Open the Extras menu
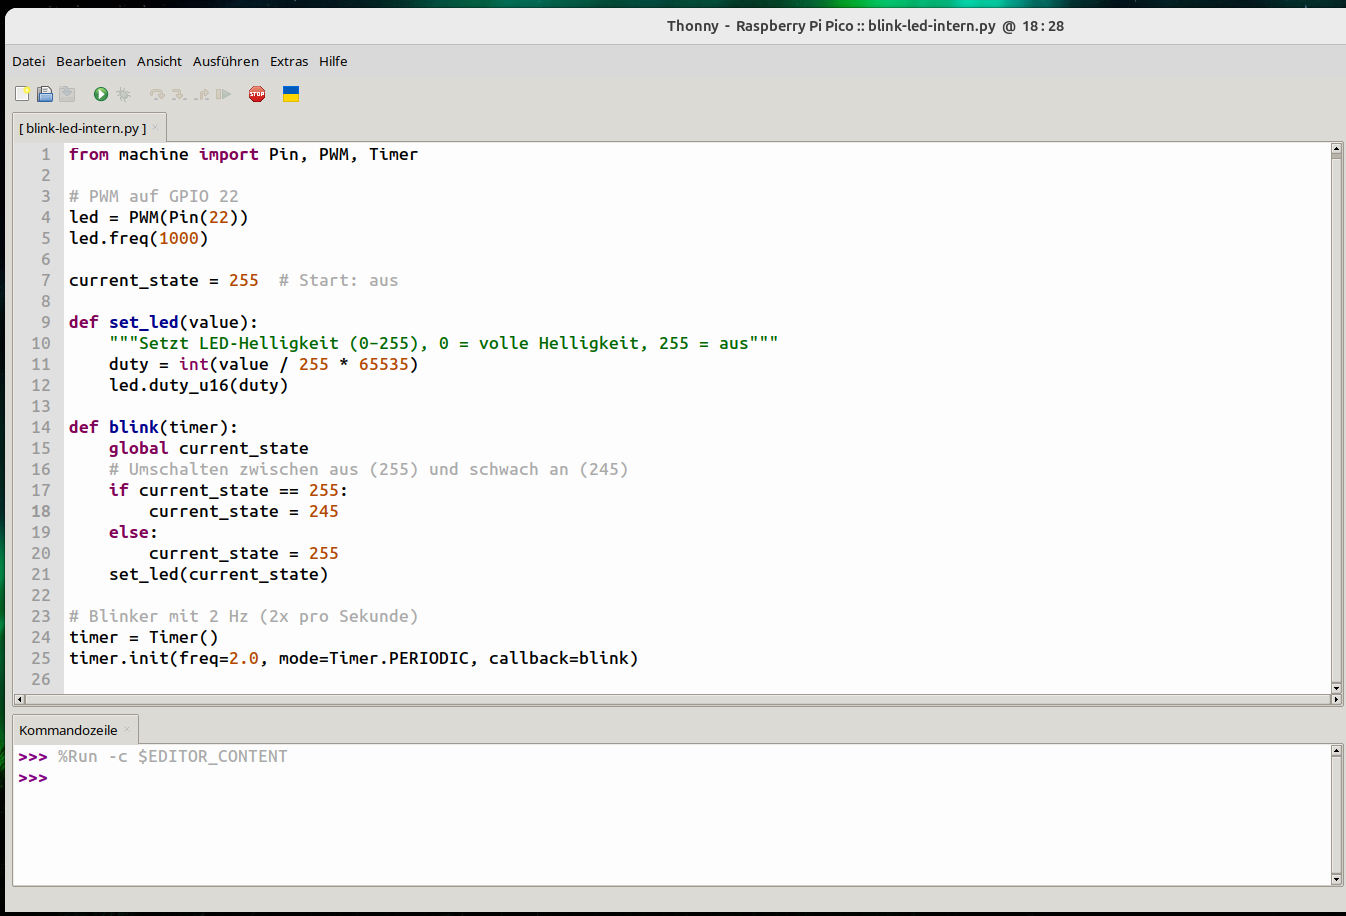The height and width of the screenshot is (916, 1346). coord(289,61)
